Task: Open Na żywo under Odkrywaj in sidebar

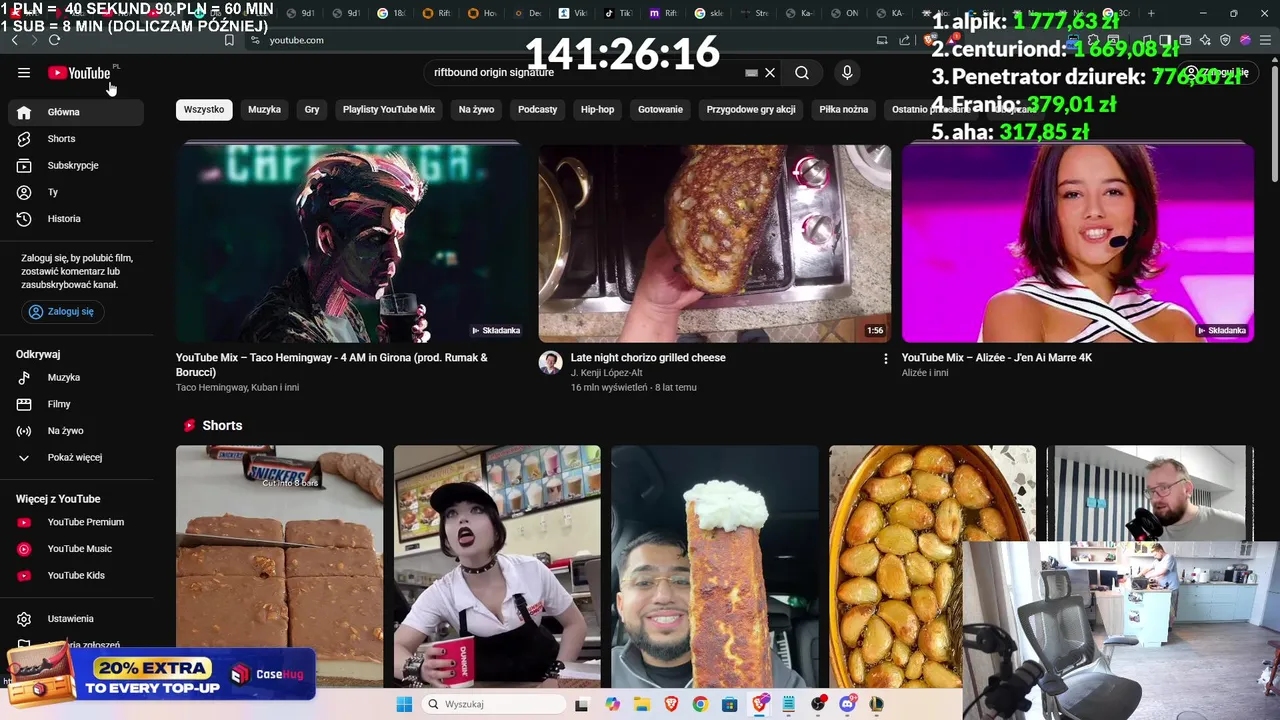Action: pos(76,431)
